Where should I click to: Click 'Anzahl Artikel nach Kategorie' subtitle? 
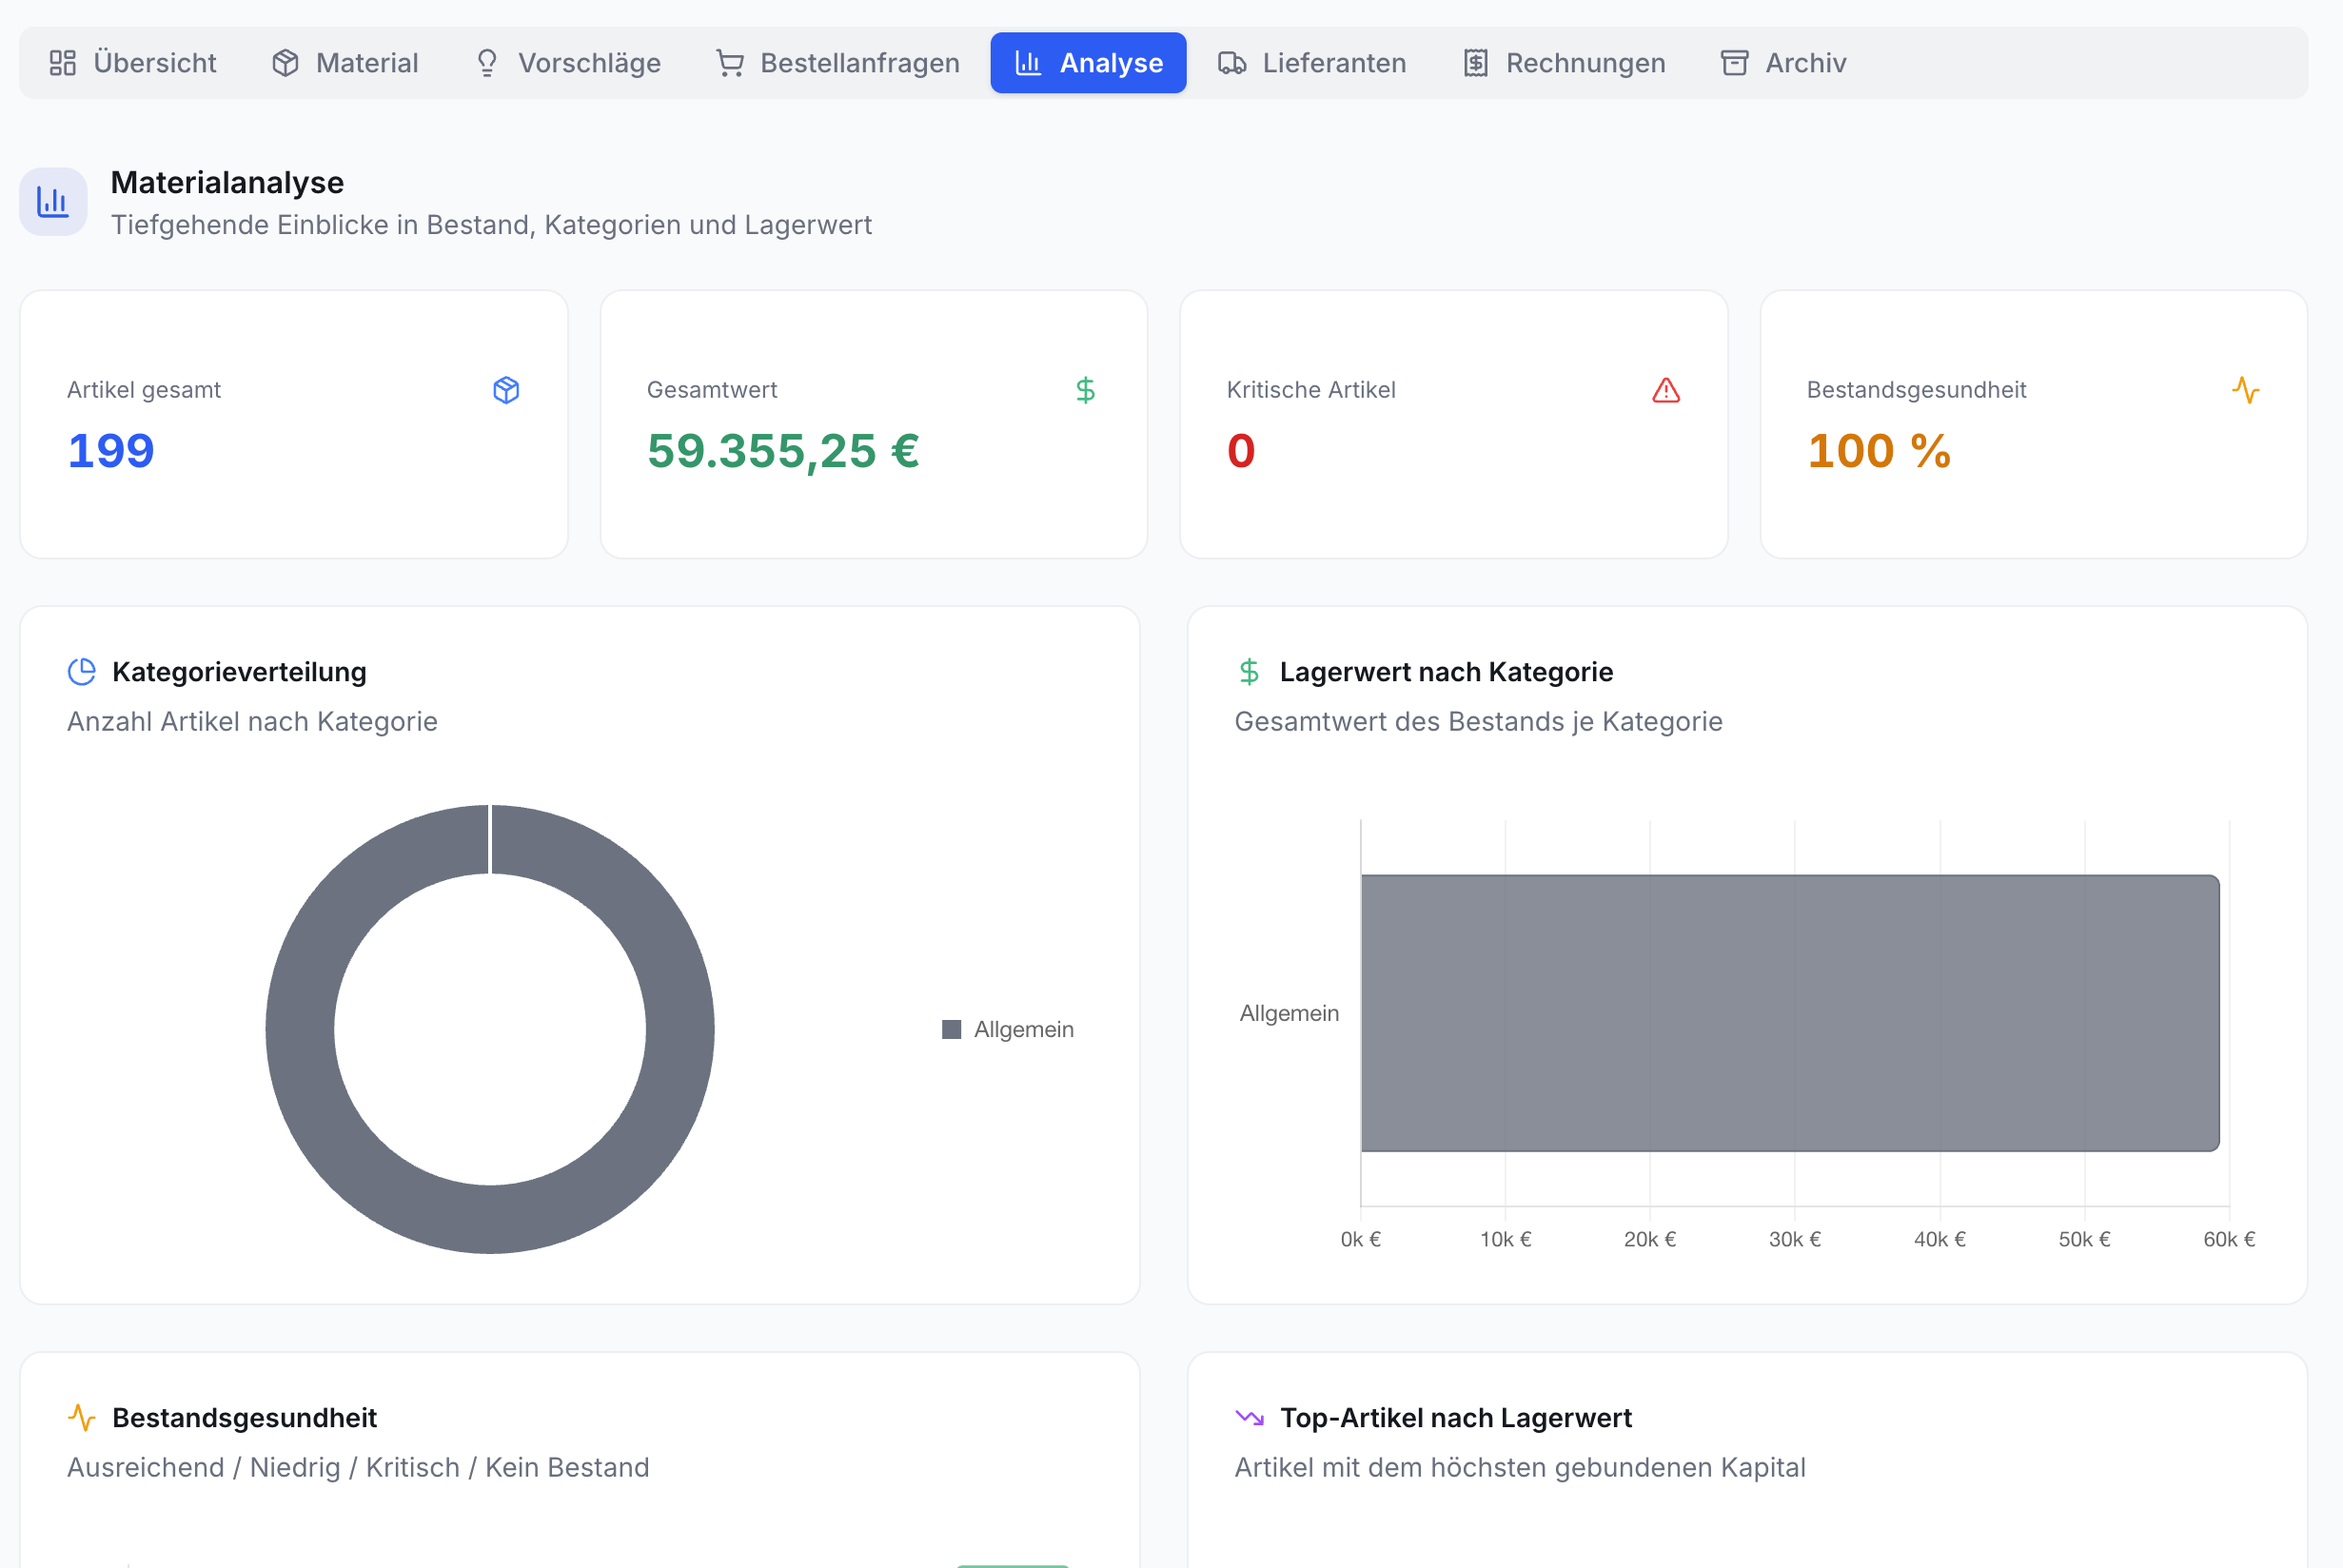(x=252, y=721)
